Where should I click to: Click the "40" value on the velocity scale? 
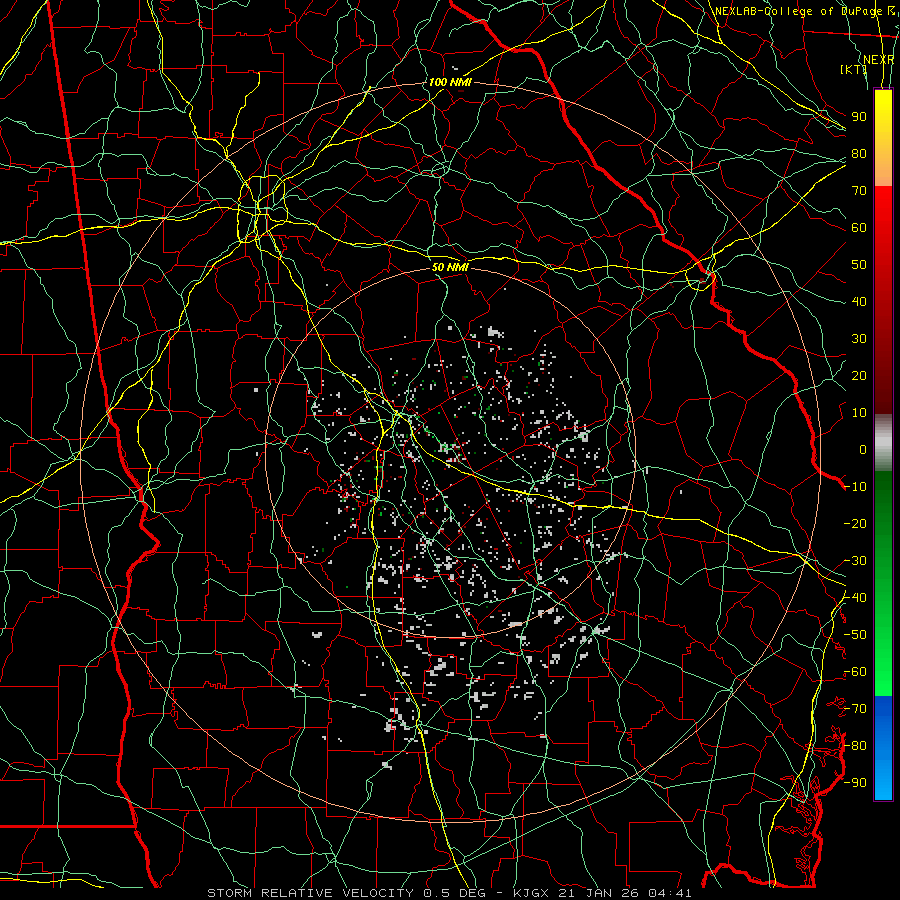click(x=859, y=301)
